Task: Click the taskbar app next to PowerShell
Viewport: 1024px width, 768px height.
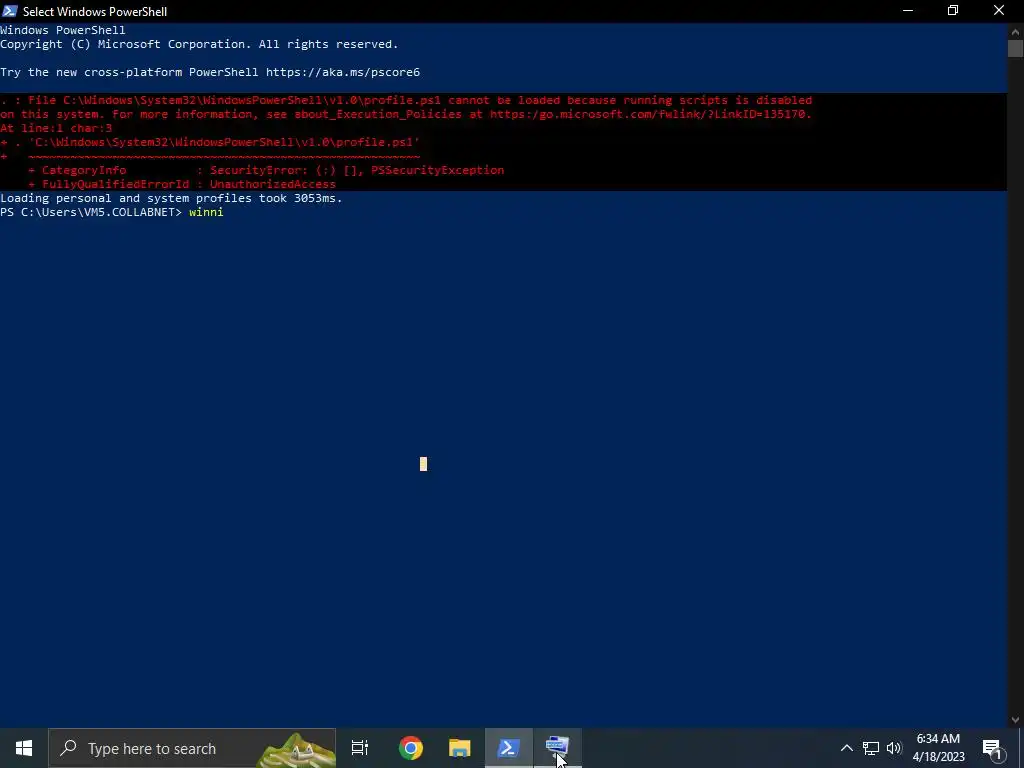Action: (x=558, y=748)
